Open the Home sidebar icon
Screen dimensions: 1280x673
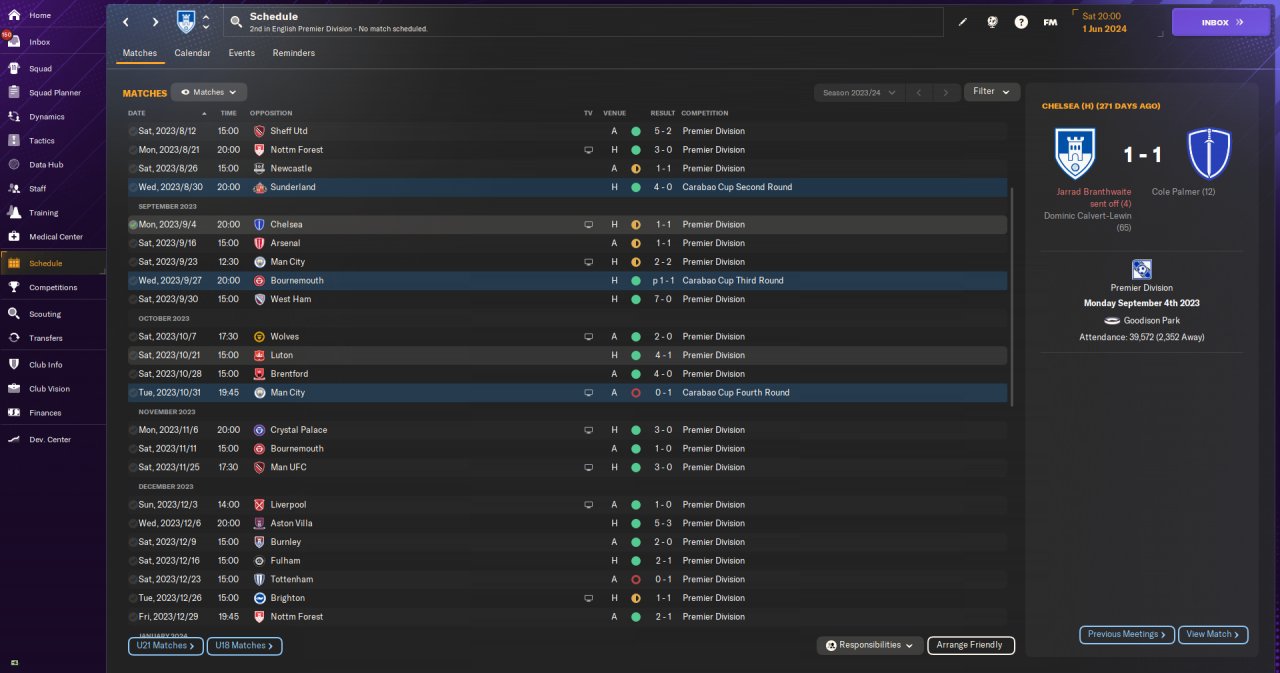click(x=14, y=15)
